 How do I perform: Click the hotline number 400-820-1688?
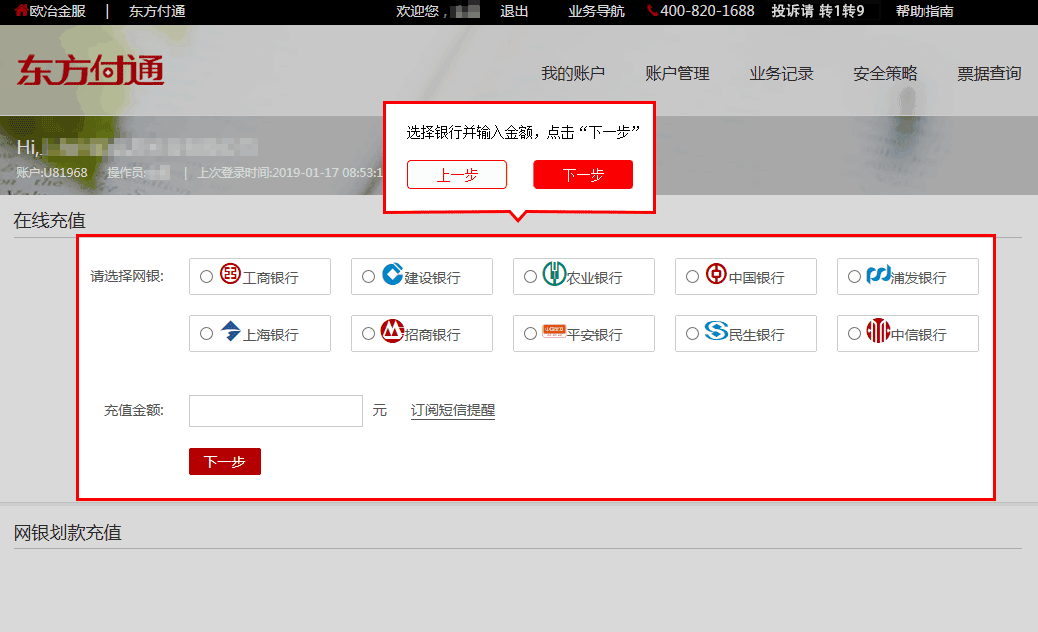click(707, 11)
